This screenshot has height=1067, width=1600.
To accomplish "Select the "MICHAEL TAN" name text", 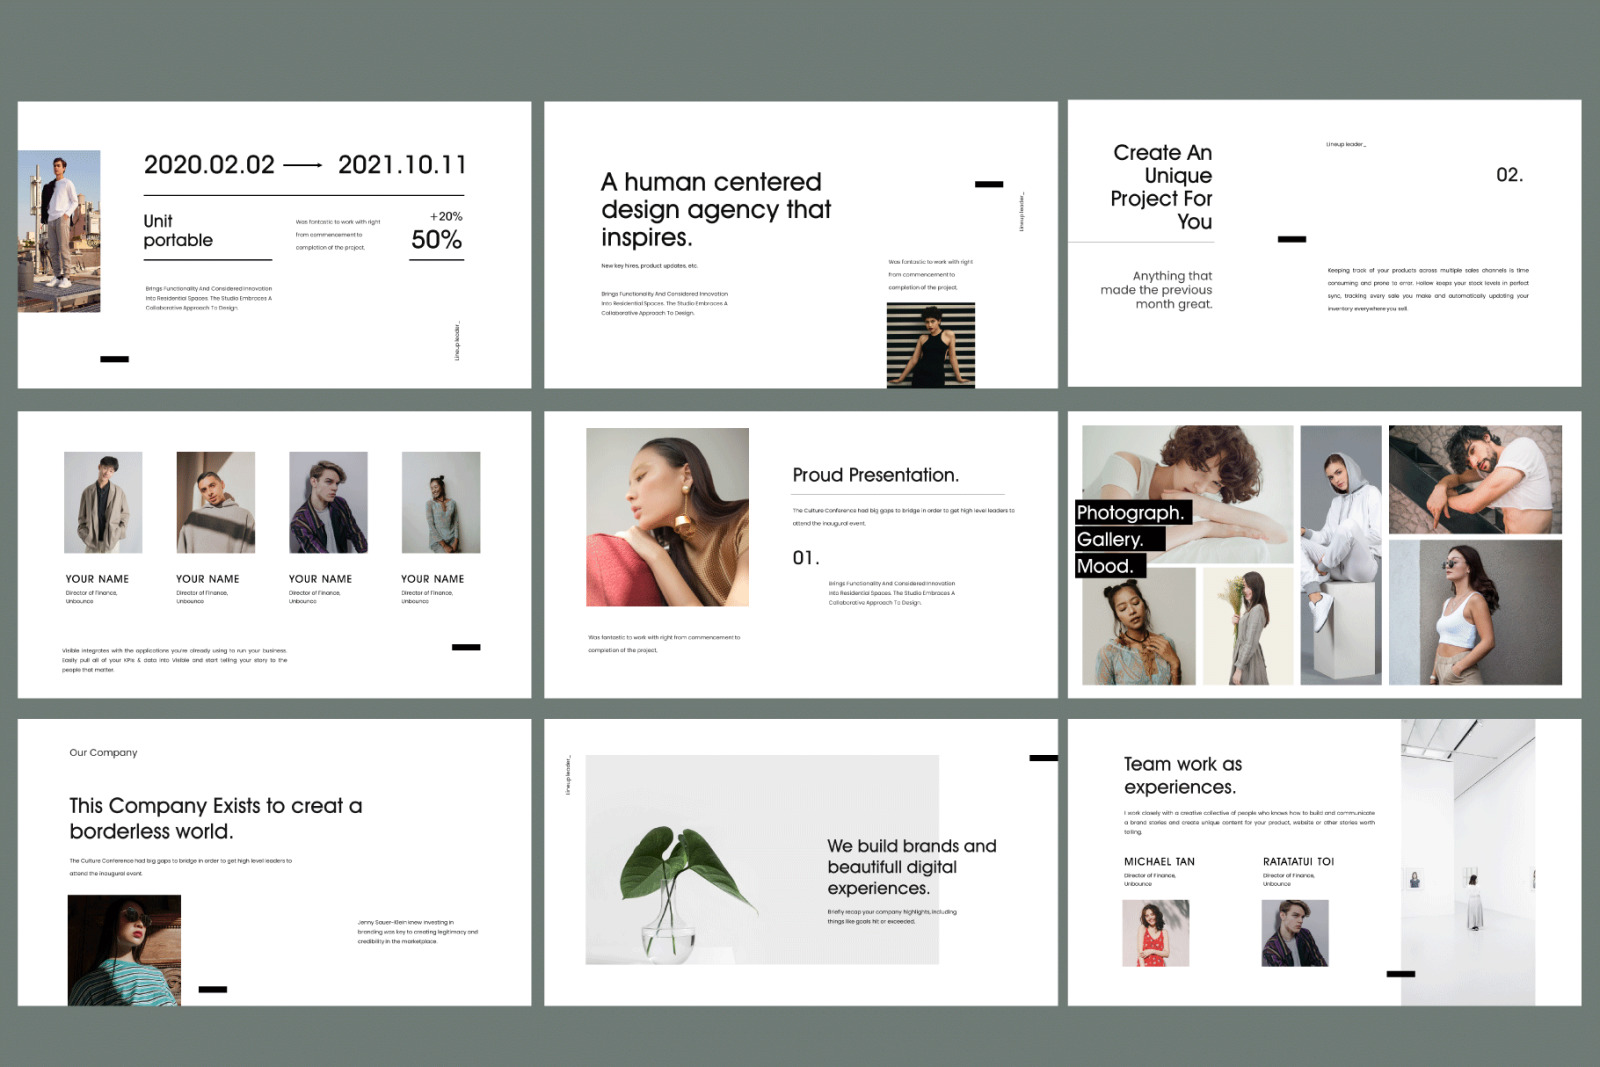I will click(x=1159, y=862).
